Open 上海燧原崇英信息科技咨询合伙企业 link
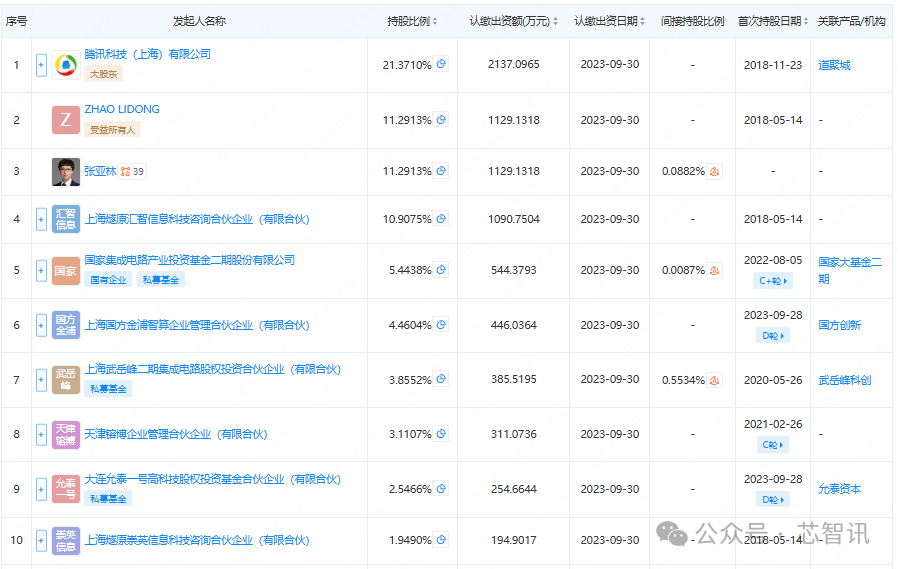 click(197, 540)
